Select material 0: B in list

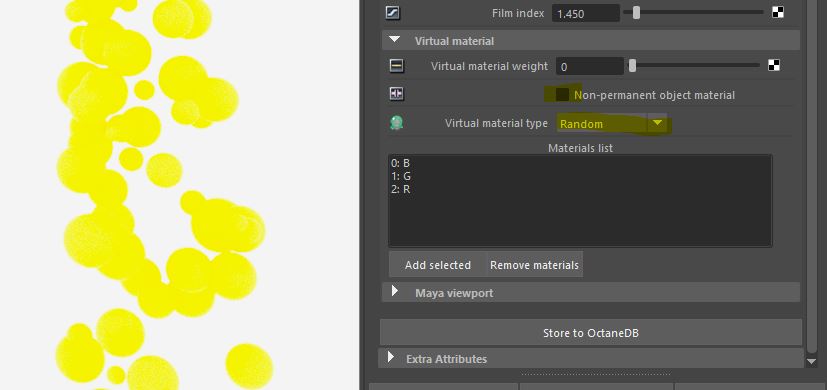(x=400, y=164)
